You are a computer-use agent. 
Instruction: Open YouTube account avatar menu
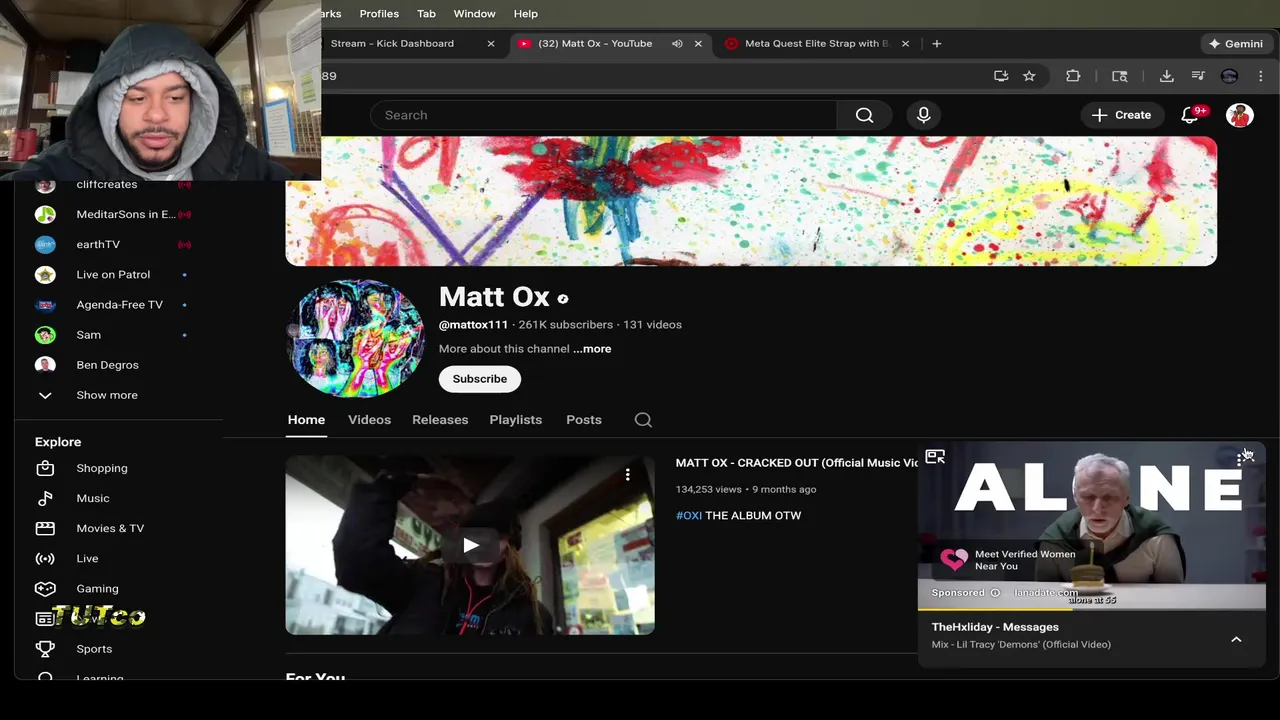1240,115
